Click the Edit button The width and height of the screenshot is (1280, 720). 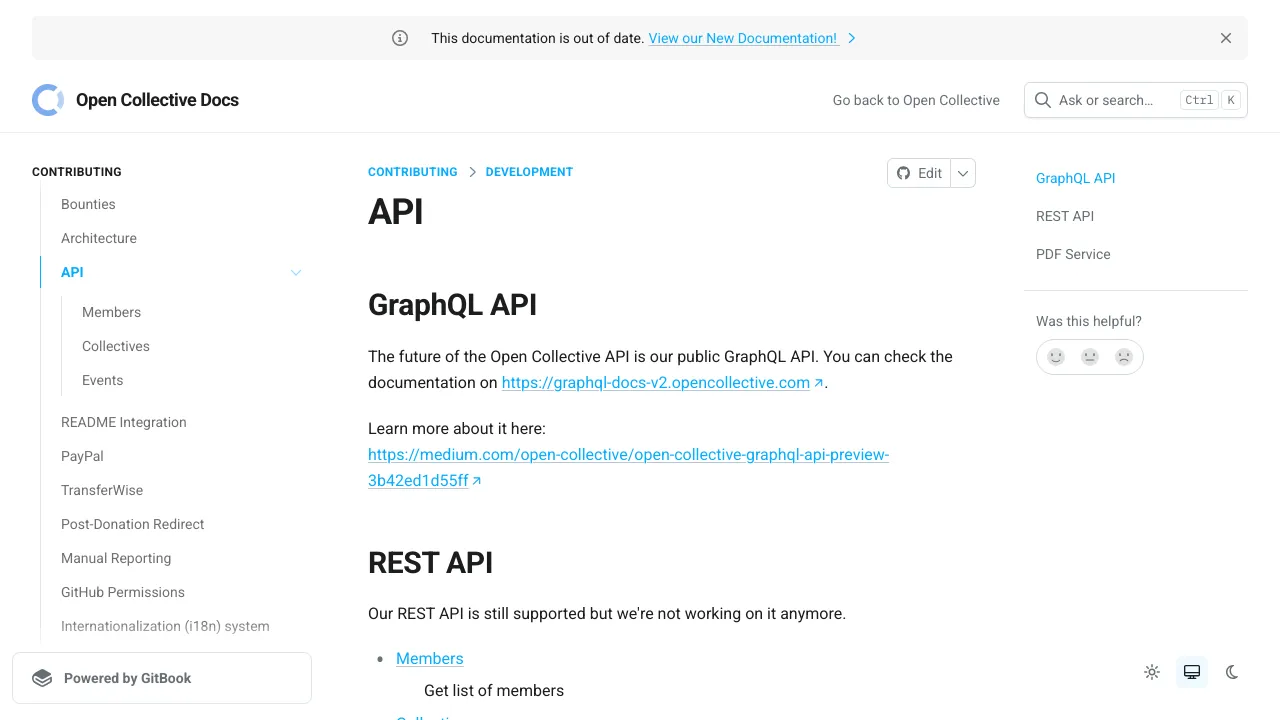pyautogui.click(x=919, y=173)
